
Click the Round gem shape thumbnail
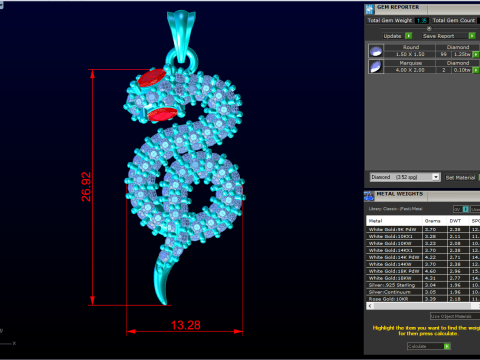point(376,51)
